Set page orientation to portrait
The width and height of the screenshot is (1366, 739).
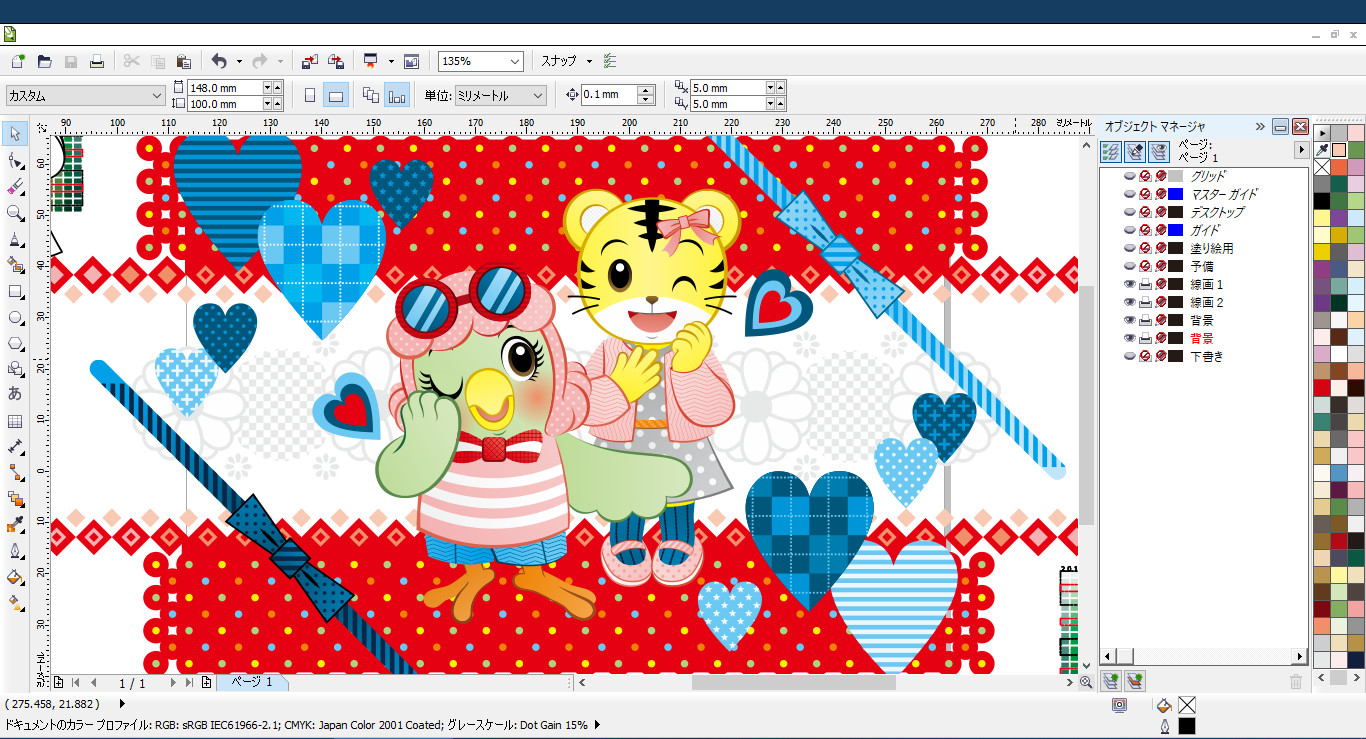click(310, 96)
